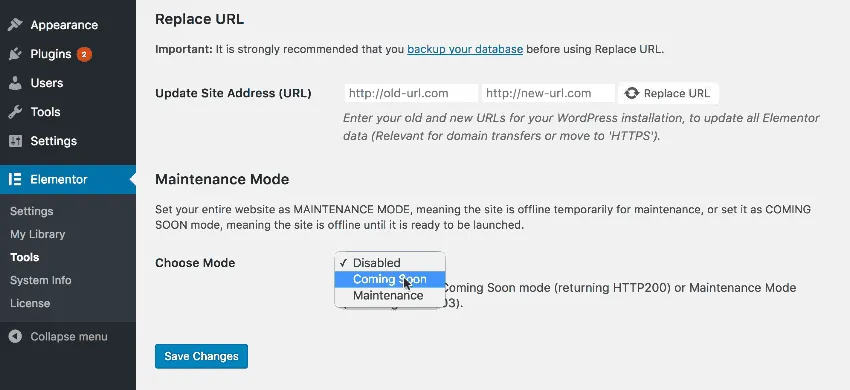
Task: Click the Elementor logo icon
Action: (x=15, y=180)
